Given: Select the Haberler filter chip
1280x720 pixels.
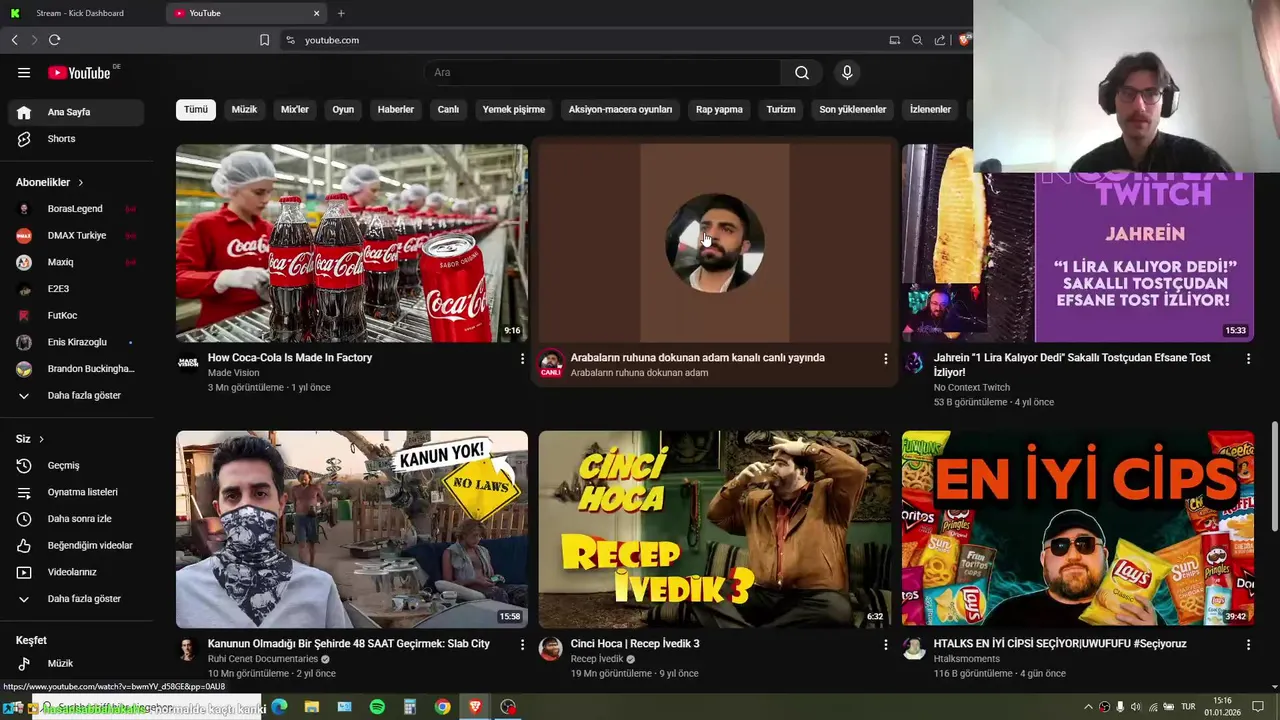Looking at the screenshot, I should coord(396,109).
